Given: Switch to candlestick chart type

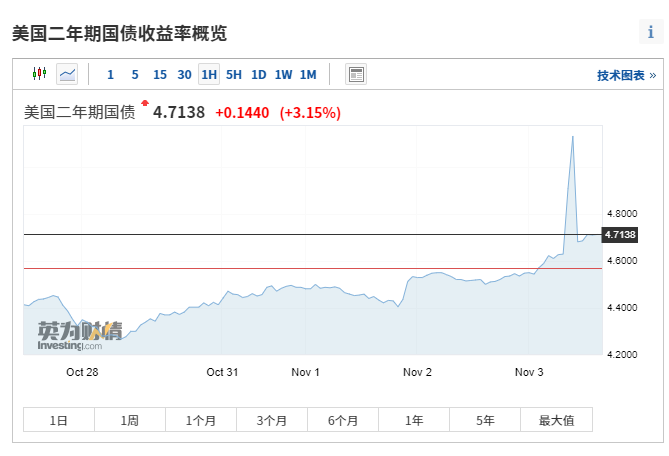Looking at the screenshot, I should click(39, 74).
